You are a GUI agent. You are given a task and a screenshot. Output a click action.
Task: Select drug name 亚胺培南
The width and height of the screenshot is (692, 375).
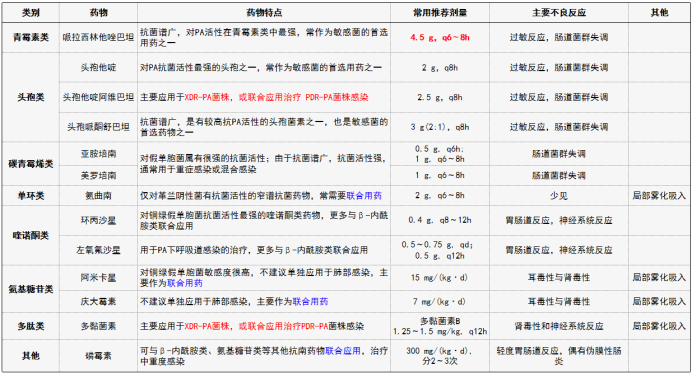(98, 154)
